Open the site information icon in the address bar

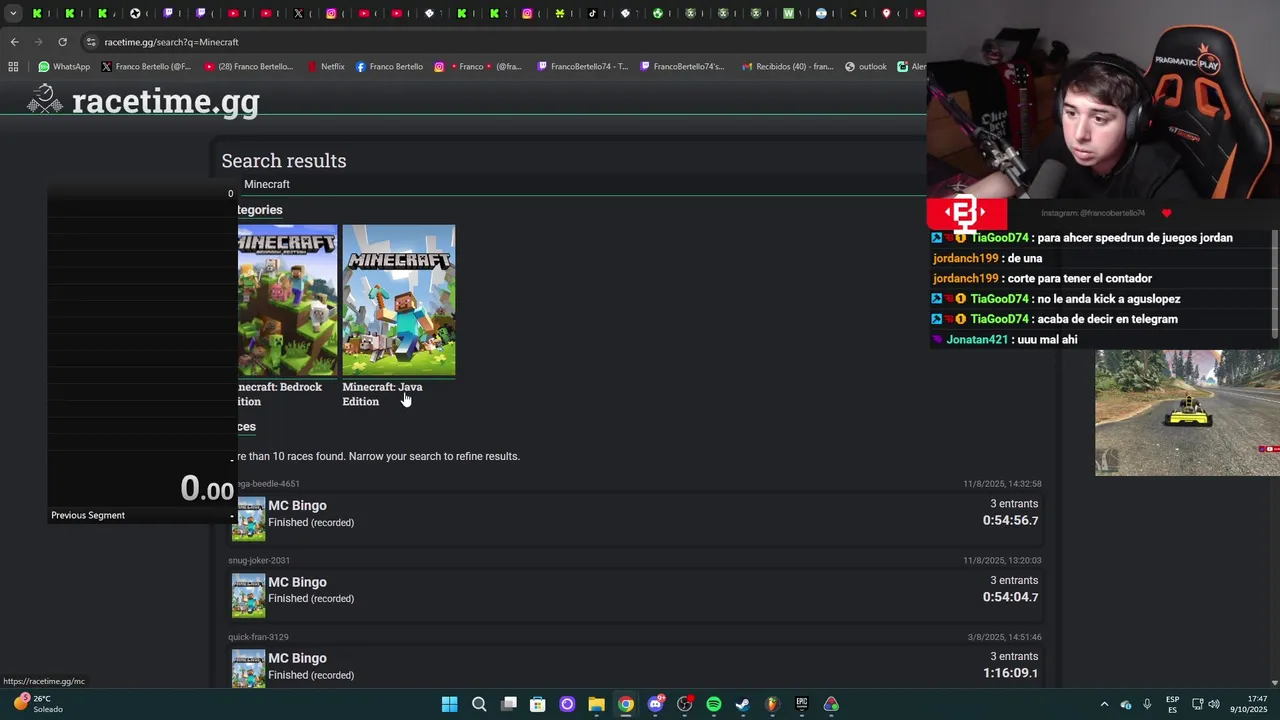91,42
